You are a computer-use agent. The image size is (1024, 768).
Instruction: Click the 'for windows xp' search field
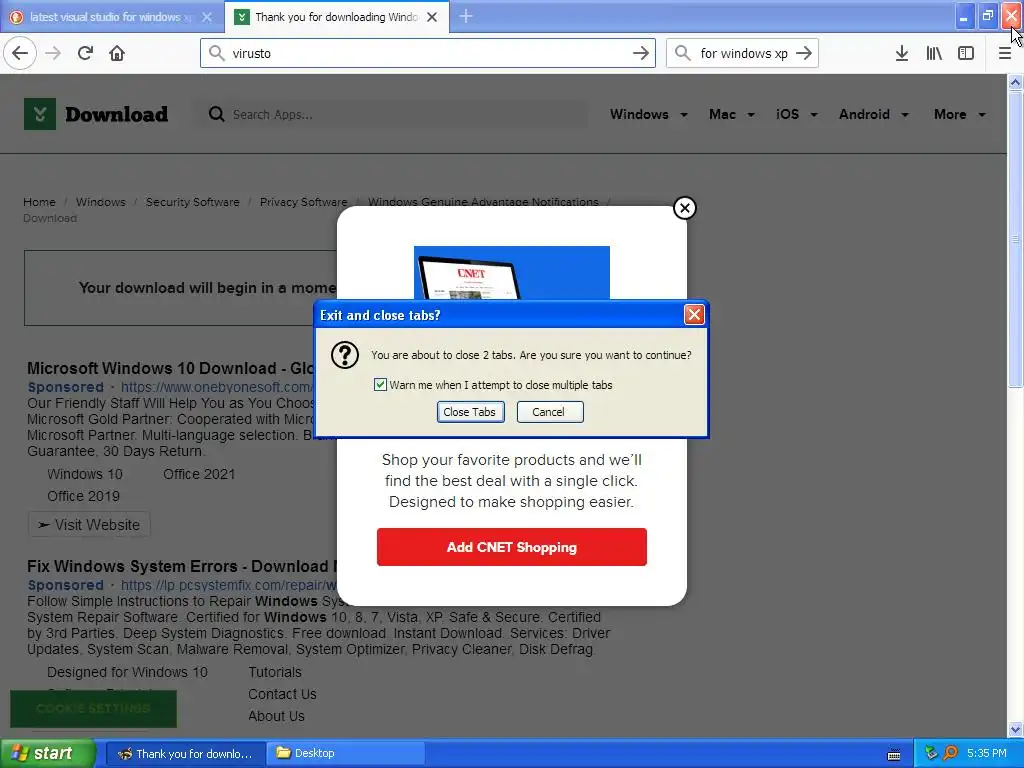click(x=742, y=53)
